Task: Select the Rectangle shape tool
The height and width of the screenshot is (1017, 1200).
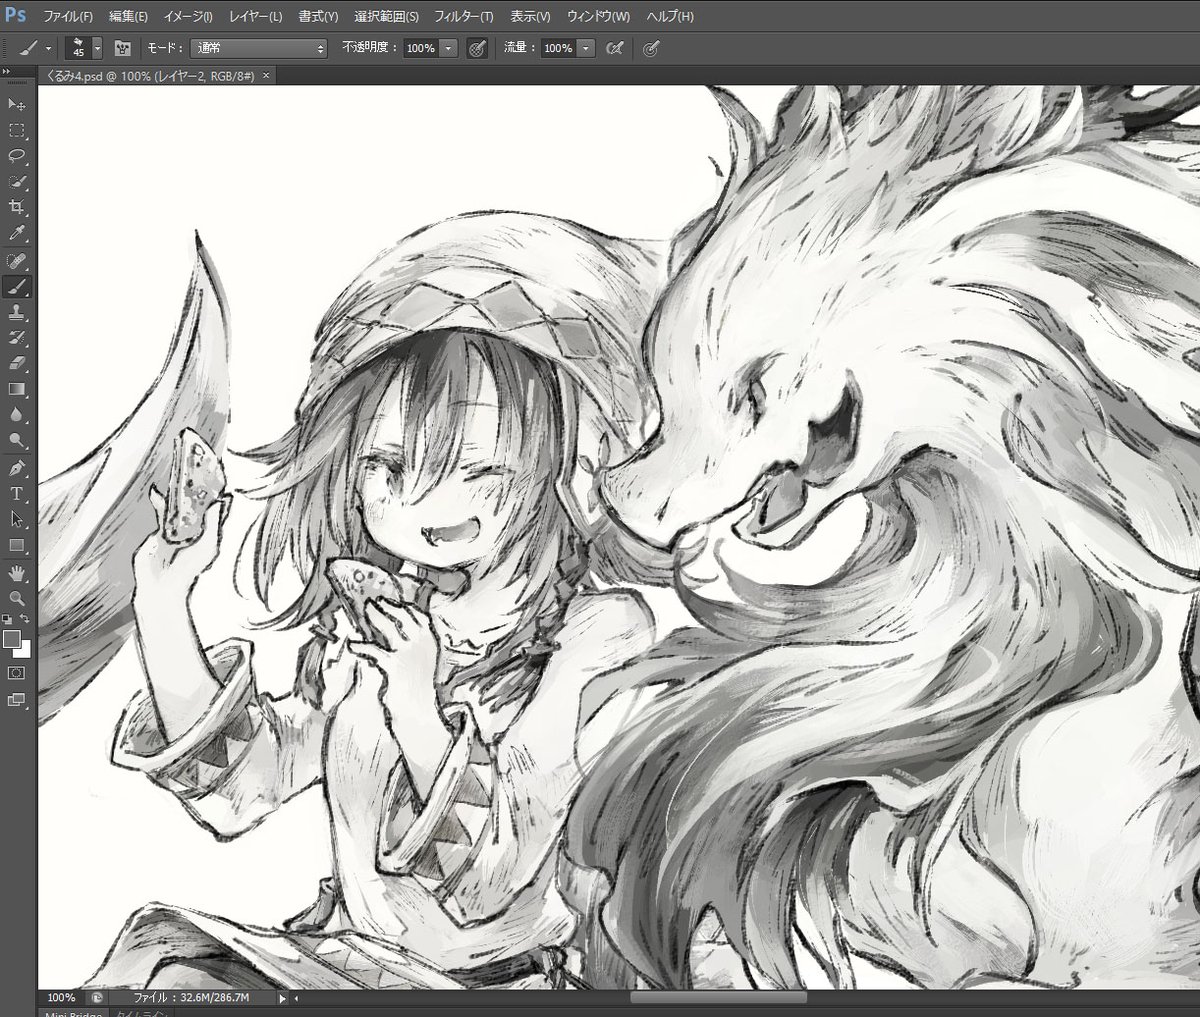Action: 17,546
